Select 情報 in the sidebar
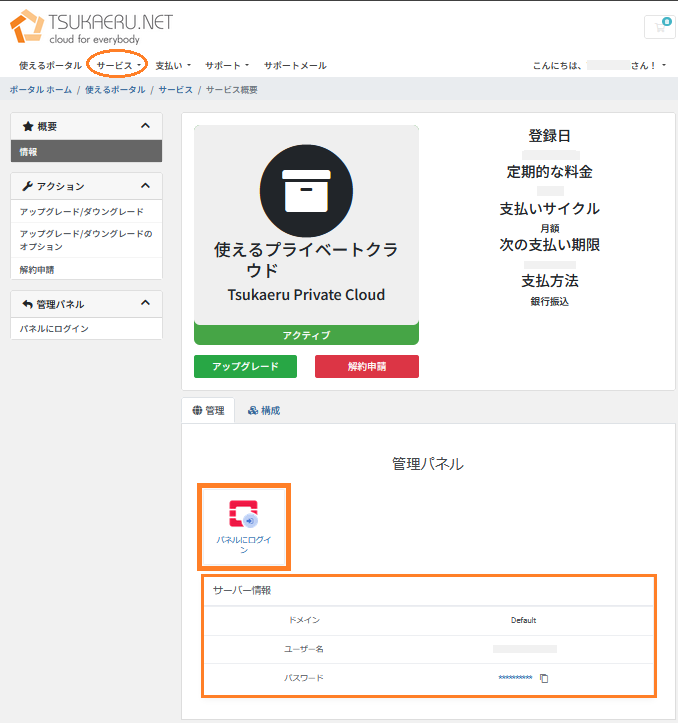Image resolution: width=678 pixels, height=723 pixels. [86, 152]
